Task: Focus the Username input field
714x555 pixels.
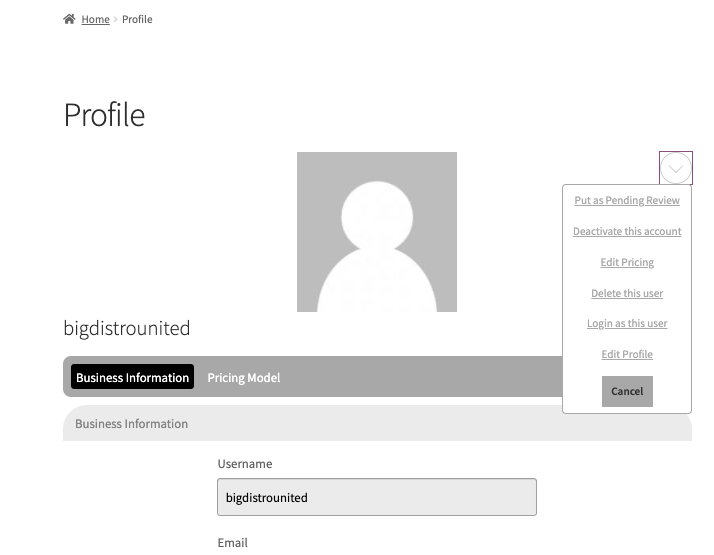Action: coord(377,497)
